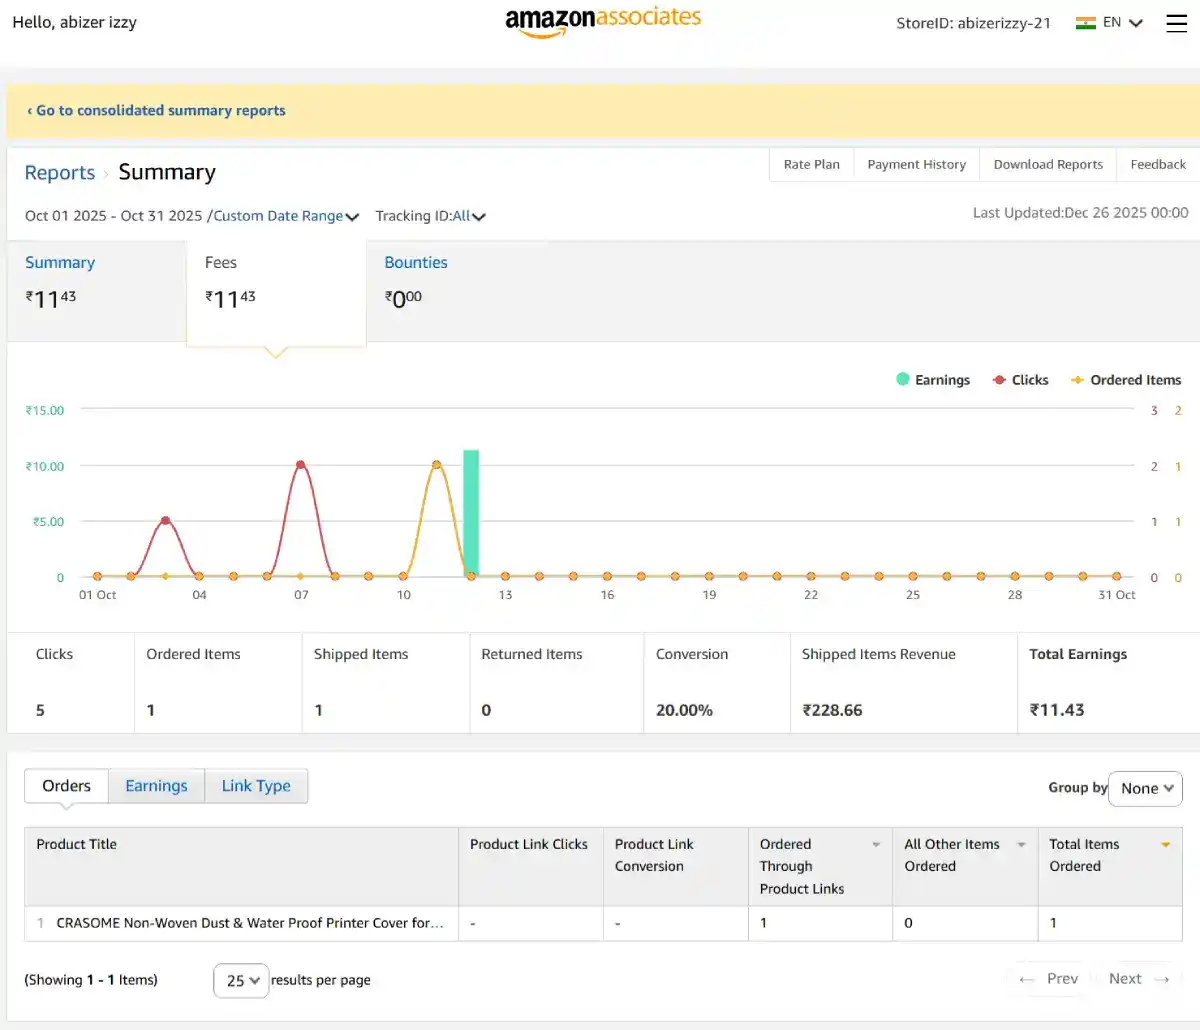The height and width of the screenshot is (1030, 1200).
Task: Sort using the All Other Items Ordered arrow
Action: point(1019,845)
